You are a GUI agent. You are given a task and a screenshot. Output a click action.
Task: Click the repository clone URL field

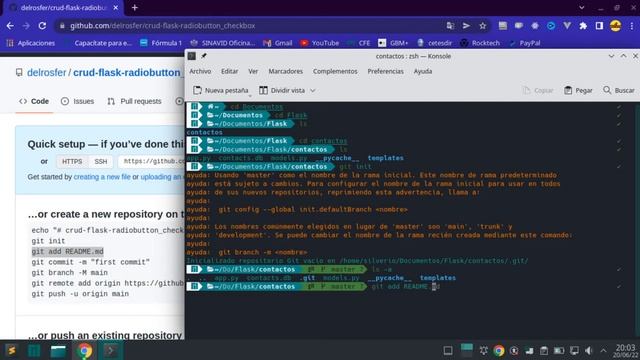(151, 162)
